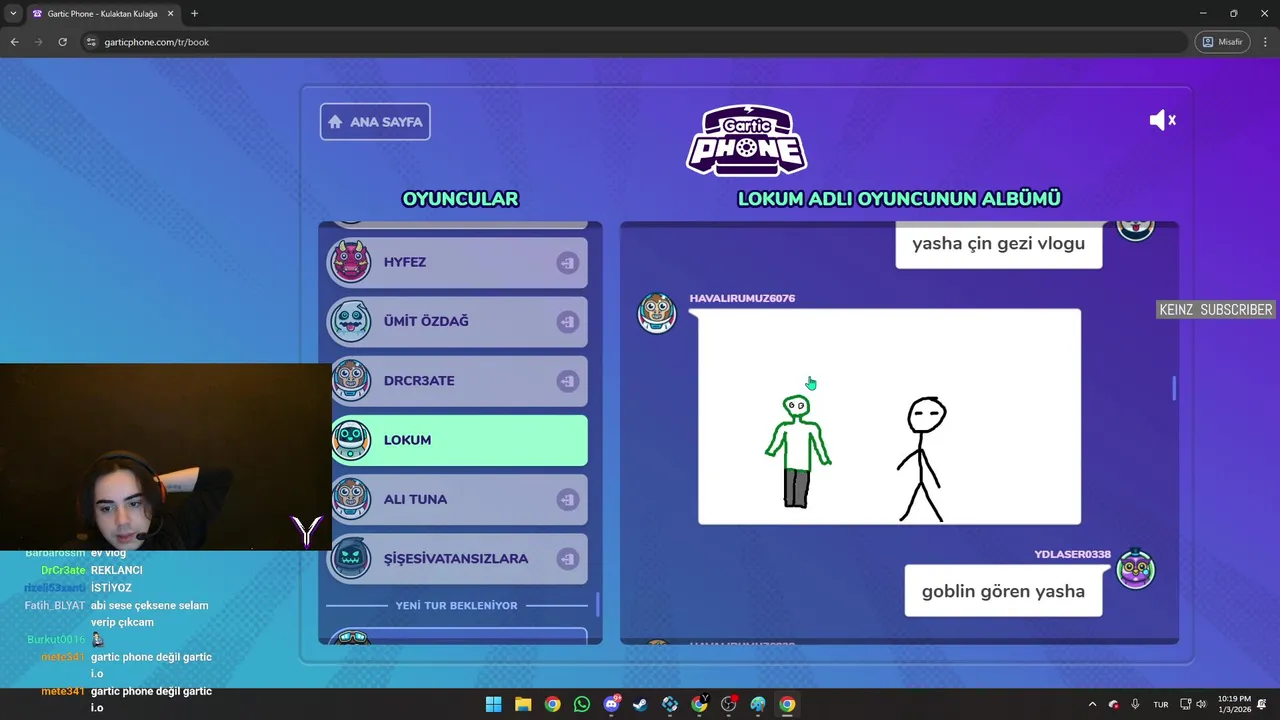Go back in the browser

click(x=14, y=42)
